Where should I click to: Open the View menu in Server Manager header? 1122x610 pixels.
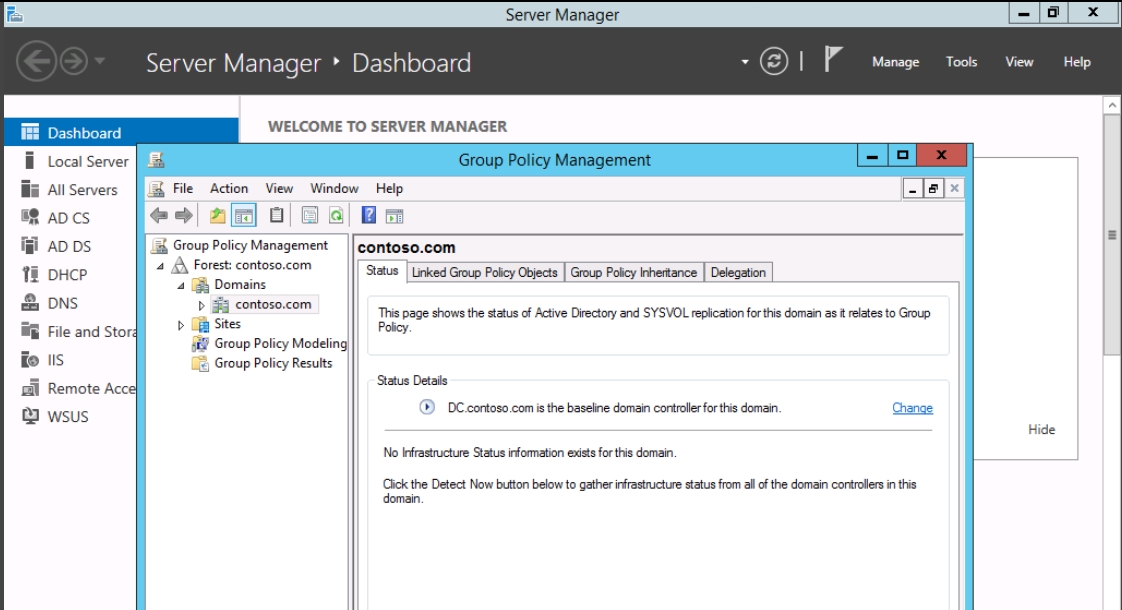coord(1019,62)
